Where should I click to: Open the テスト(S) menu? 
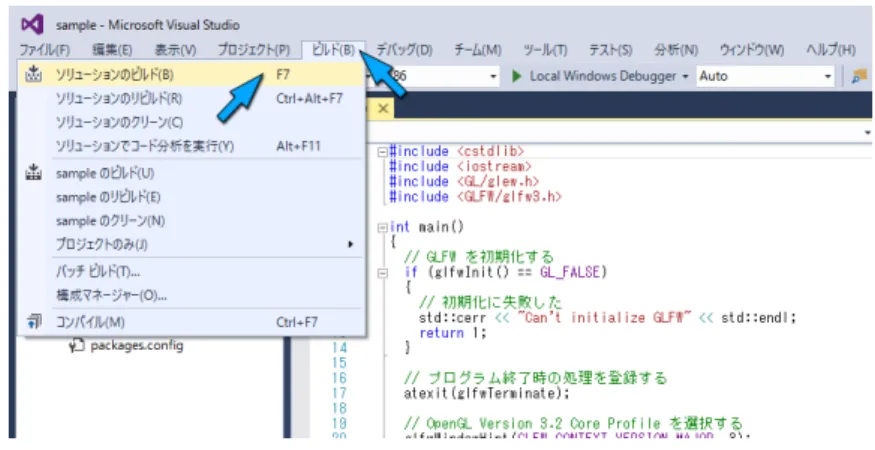coord(611,50)
